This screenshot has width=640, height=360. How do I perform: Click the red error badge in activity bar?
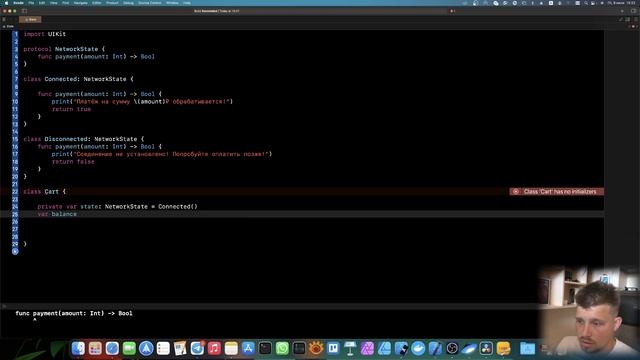[x=452, y=11]
